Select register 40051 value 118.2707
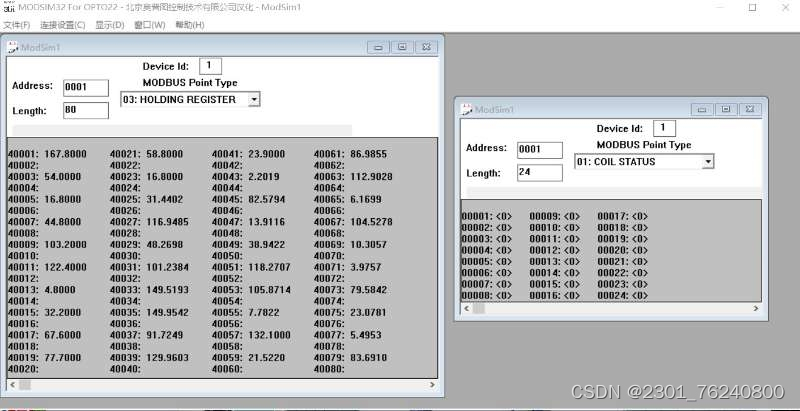The image size is (800, 411). click(x=269, y=267)
